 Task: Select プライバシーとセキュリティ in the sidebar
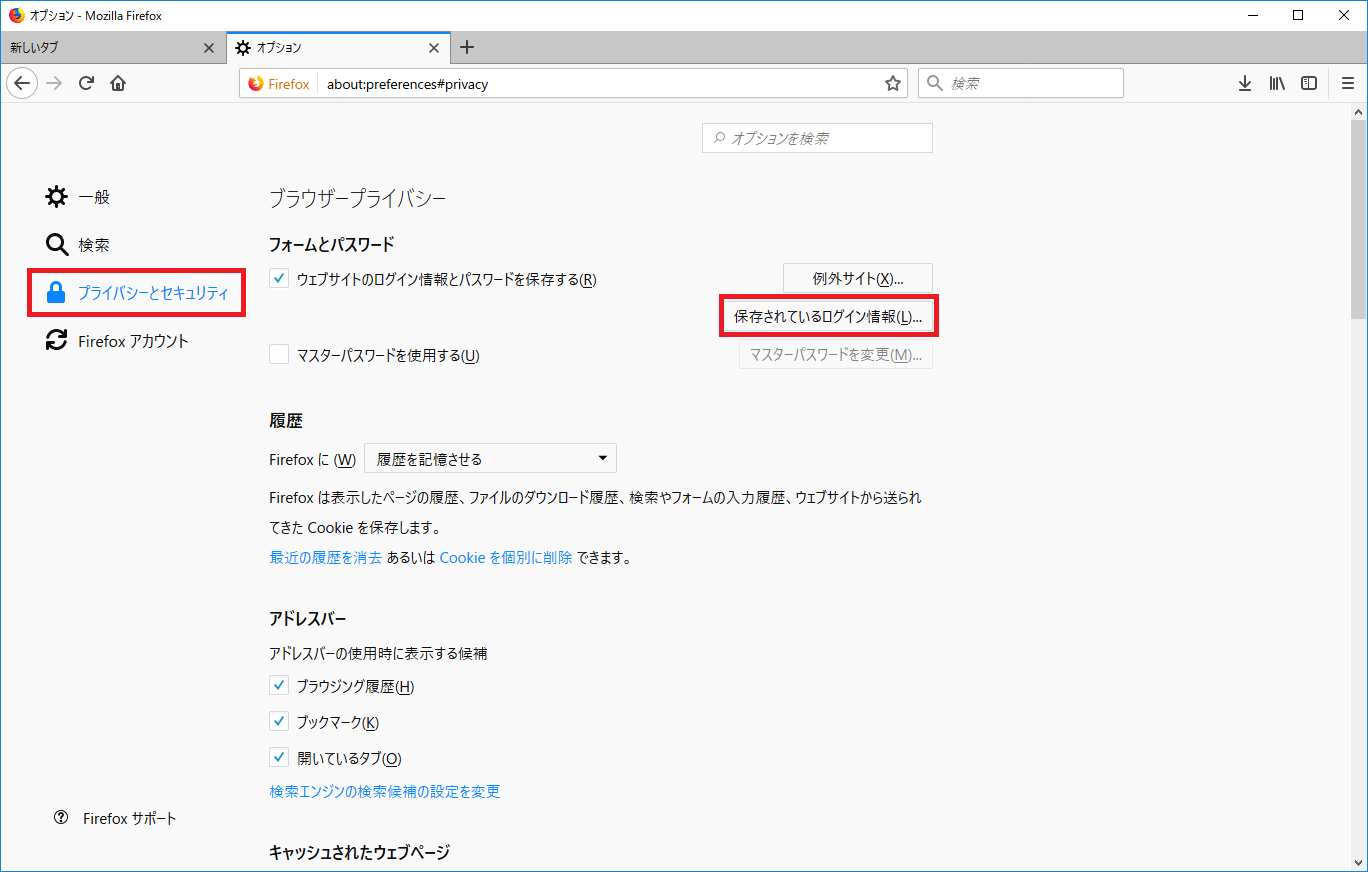coord(137,293)
